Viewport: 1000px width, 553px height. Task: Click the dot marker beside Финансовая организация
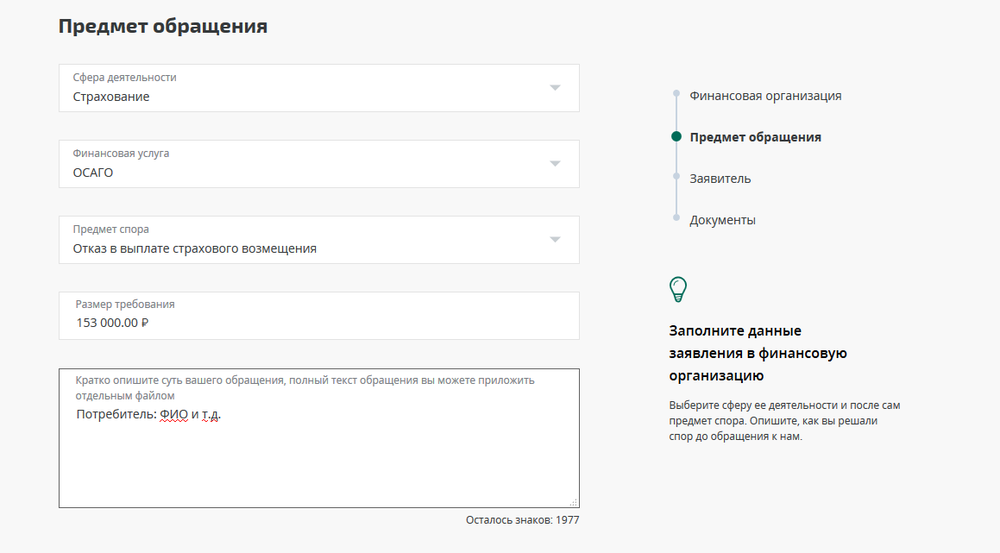click(677, 95)
